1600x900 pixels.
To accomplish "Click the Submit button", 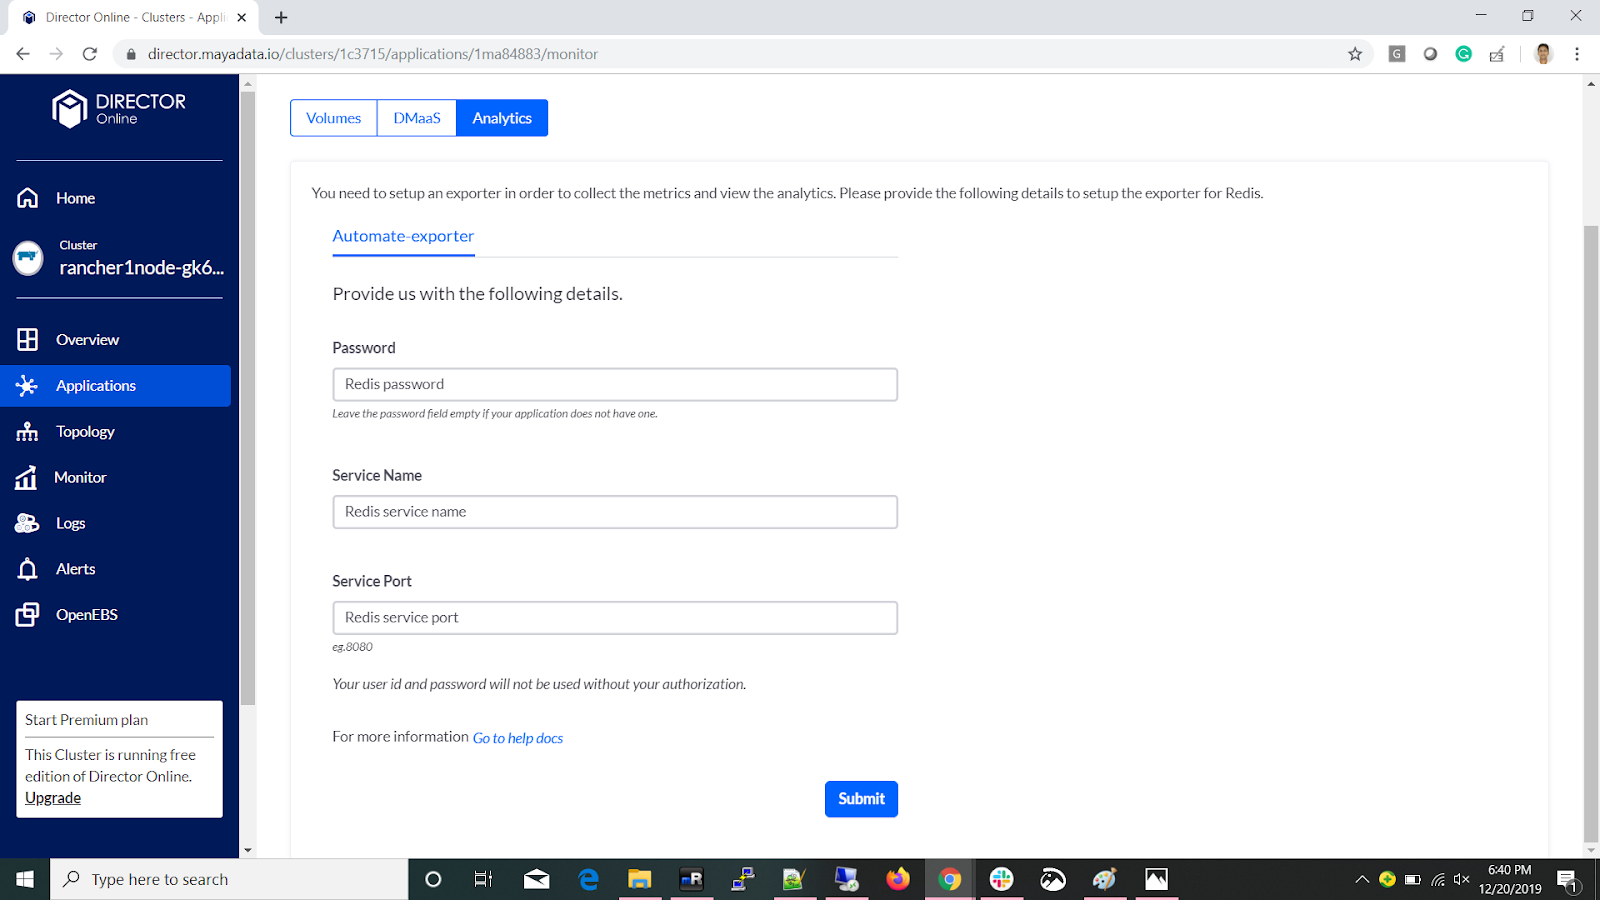I will pos(861,799).
